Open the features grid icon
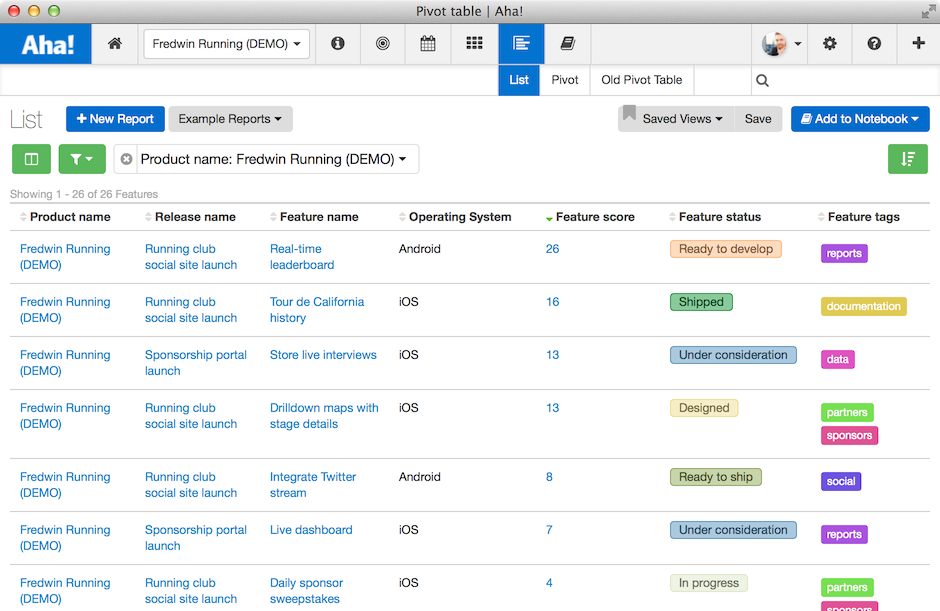 pyautogui.click(x=474, y=44)
